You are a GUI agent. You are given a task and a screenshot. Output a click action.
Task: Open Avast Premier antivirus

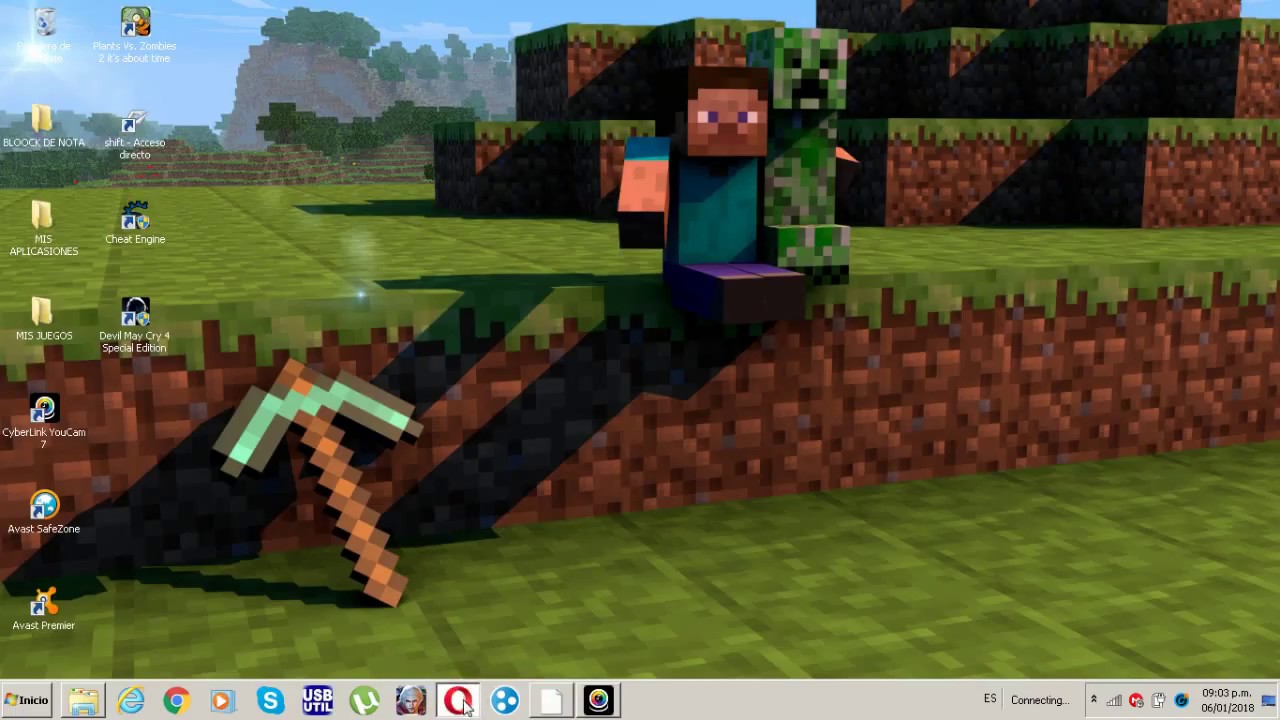(43, 609)
